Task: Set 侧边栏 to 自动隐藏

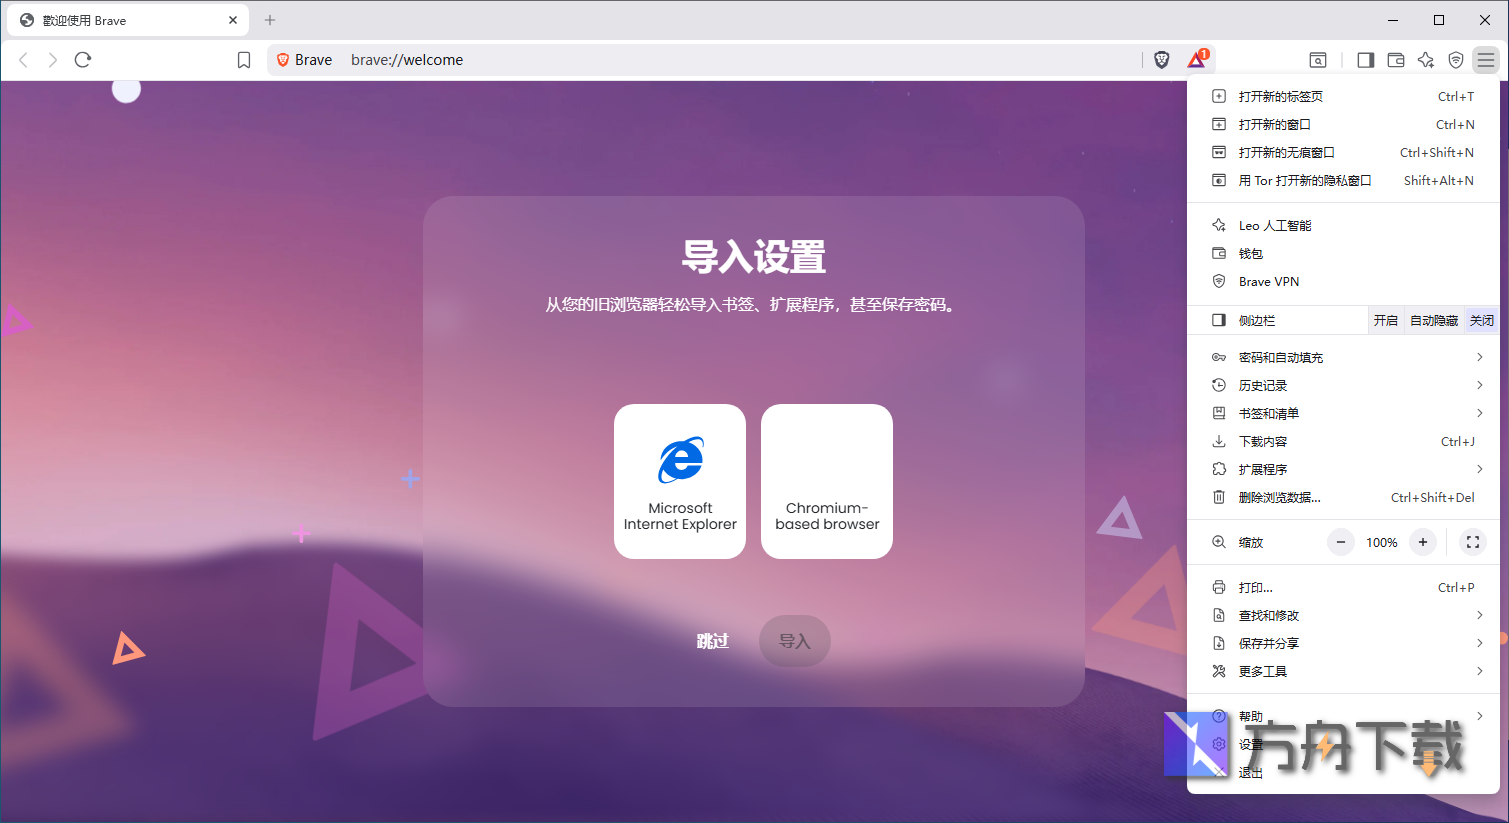Action: (x=1433, y=319)
